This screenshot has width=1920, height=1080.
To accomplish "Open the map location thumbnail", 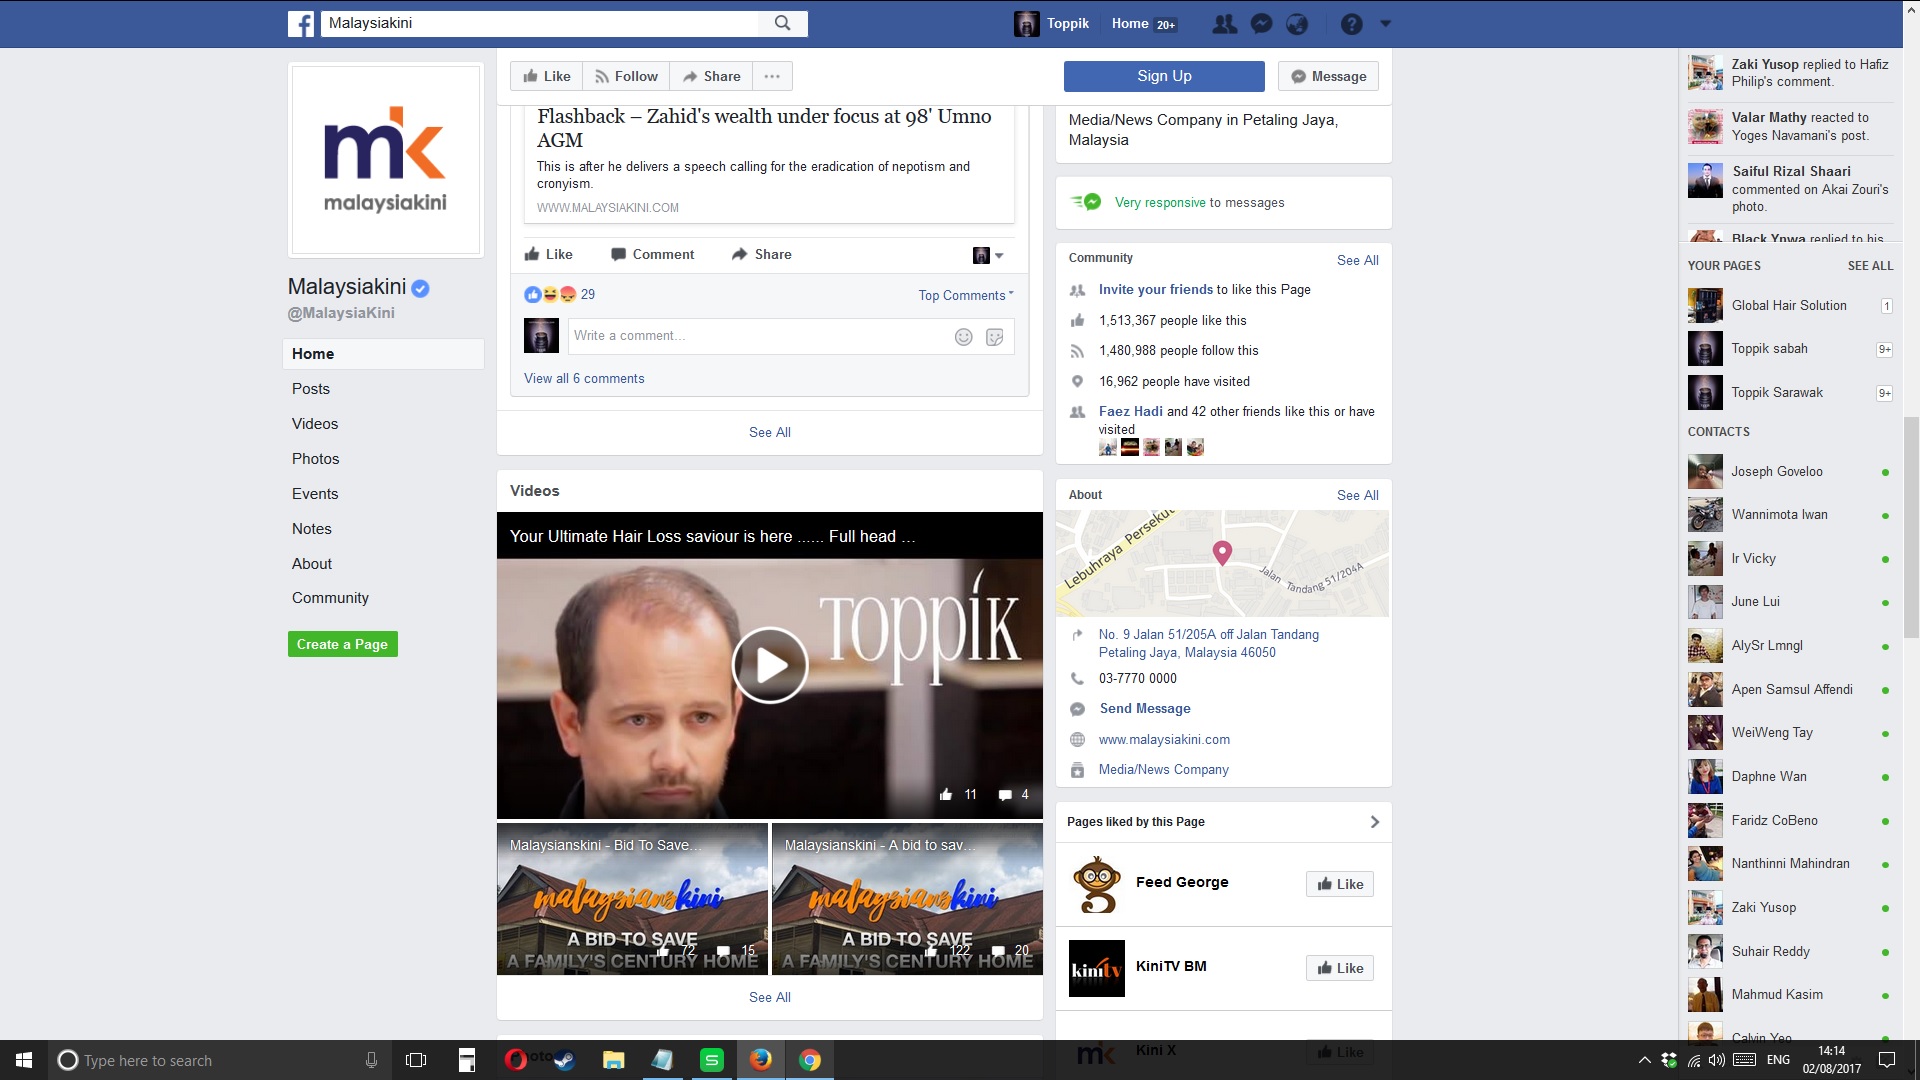I will [1223, 563].
